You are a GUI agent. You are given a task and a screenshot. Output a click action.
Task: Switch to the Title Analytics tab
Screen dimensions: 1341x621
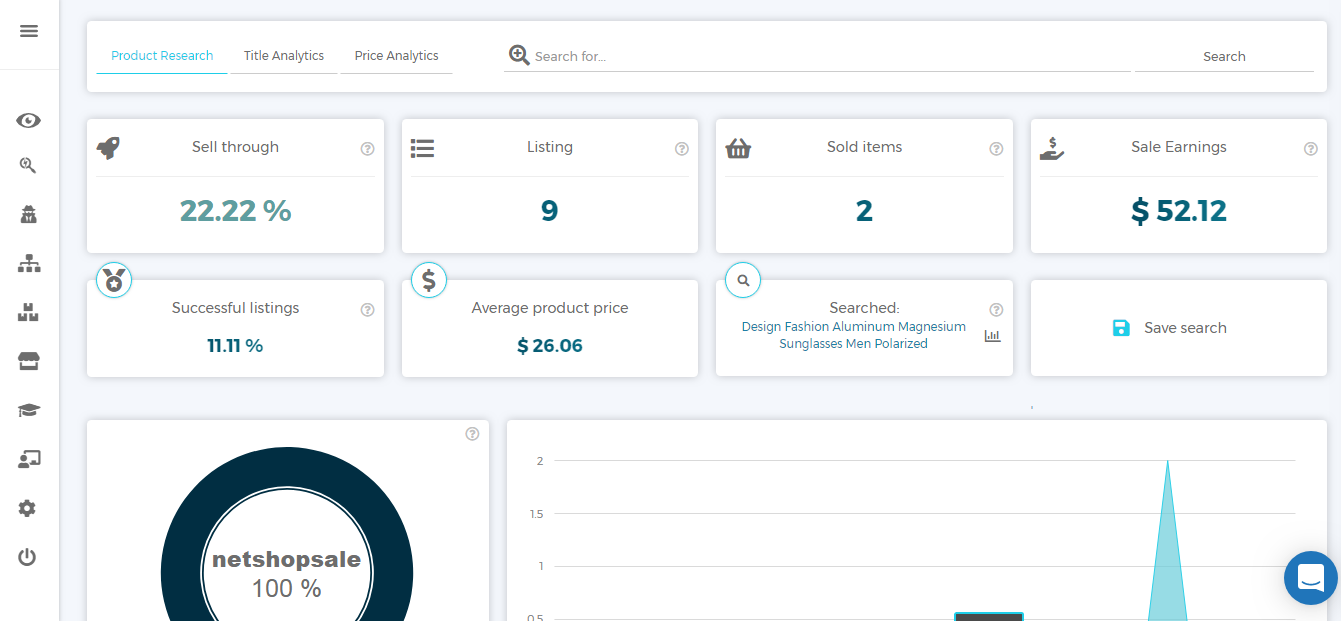(284, 56)
